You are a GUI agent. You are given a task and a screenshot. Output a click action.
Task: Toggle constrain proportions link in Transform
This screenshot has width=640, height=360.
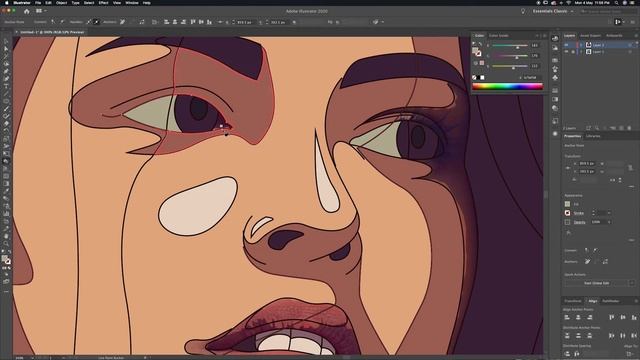631,167
